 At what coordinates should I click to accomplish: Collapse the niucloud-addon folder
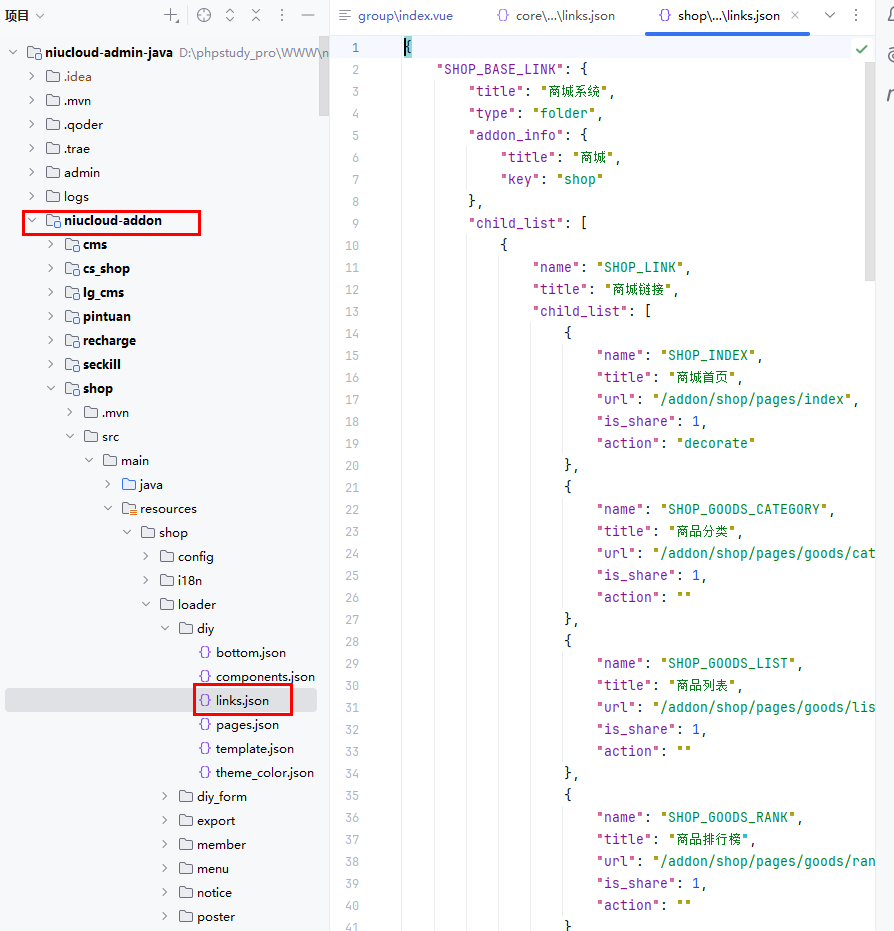pos(31,221)
